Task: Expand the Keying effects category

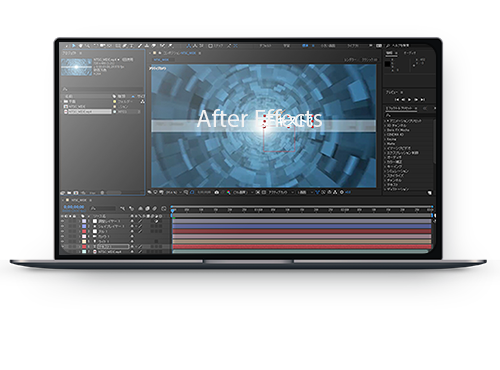Action: [x=385, y=139]
